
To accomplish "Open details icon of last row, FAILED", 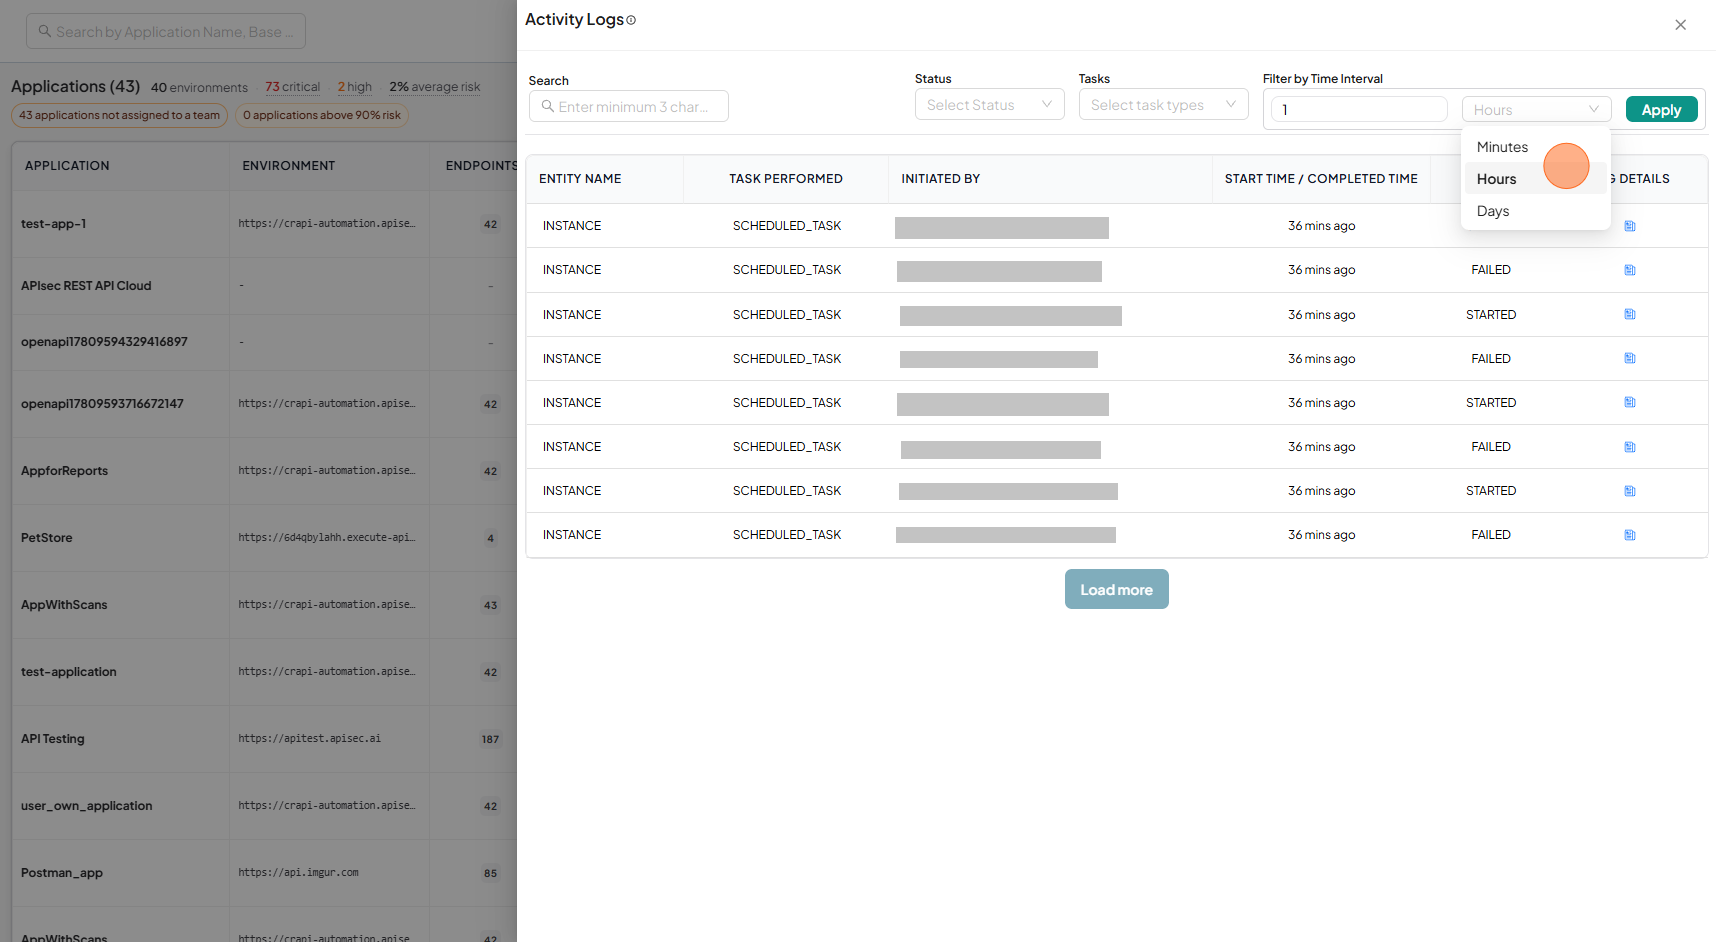I will [1630, 535].
